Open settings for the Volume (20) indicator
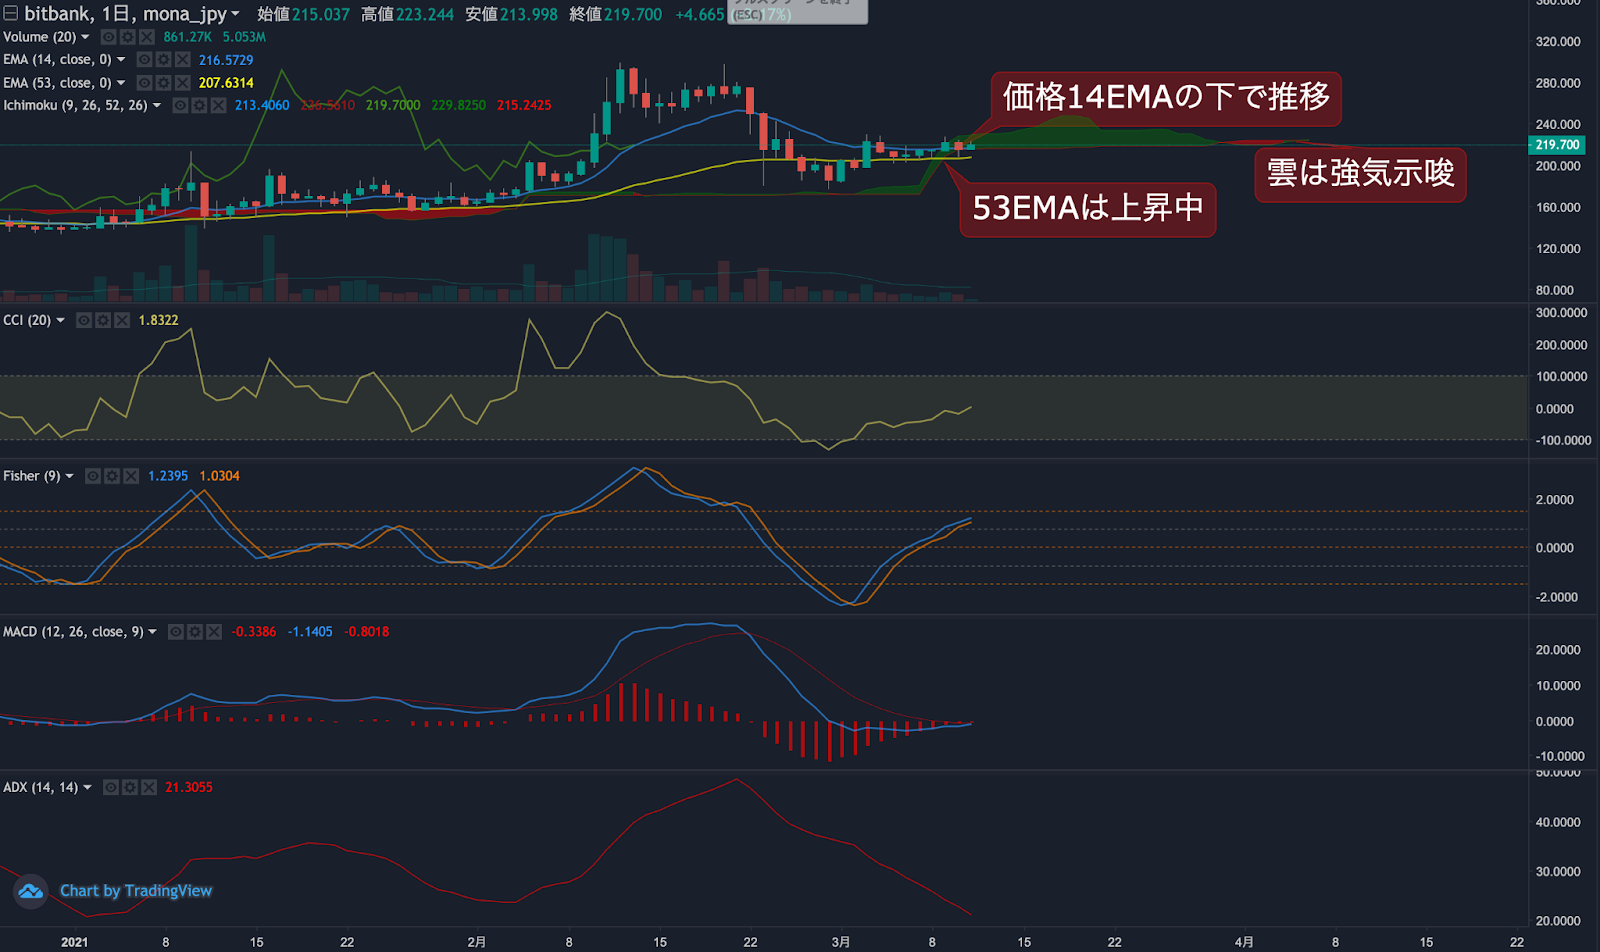This screenshot has height=952, width=1600. pyautogui.click(x=128, y=37)
